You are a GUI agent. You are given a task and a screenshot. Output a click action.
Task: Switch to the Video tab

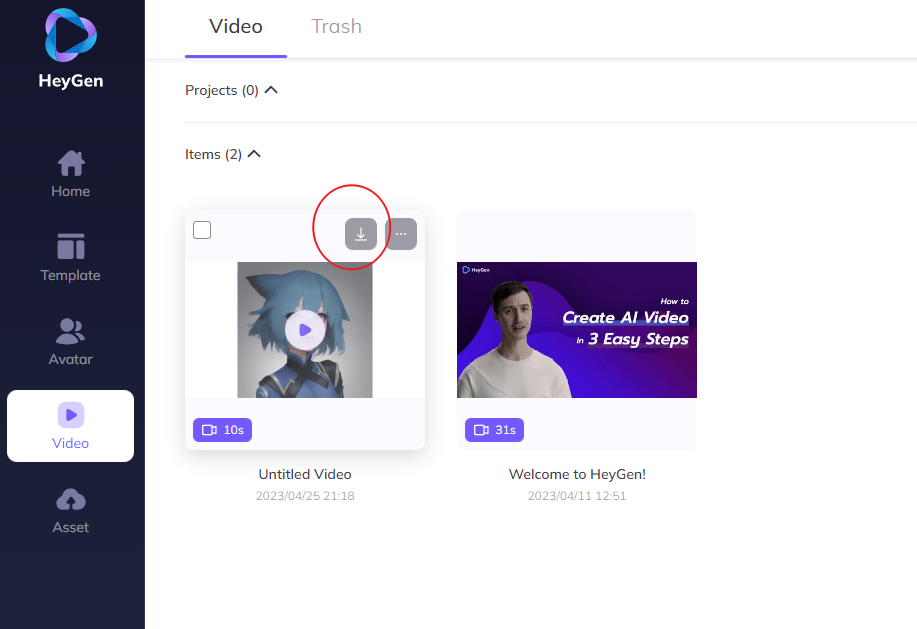235,26
